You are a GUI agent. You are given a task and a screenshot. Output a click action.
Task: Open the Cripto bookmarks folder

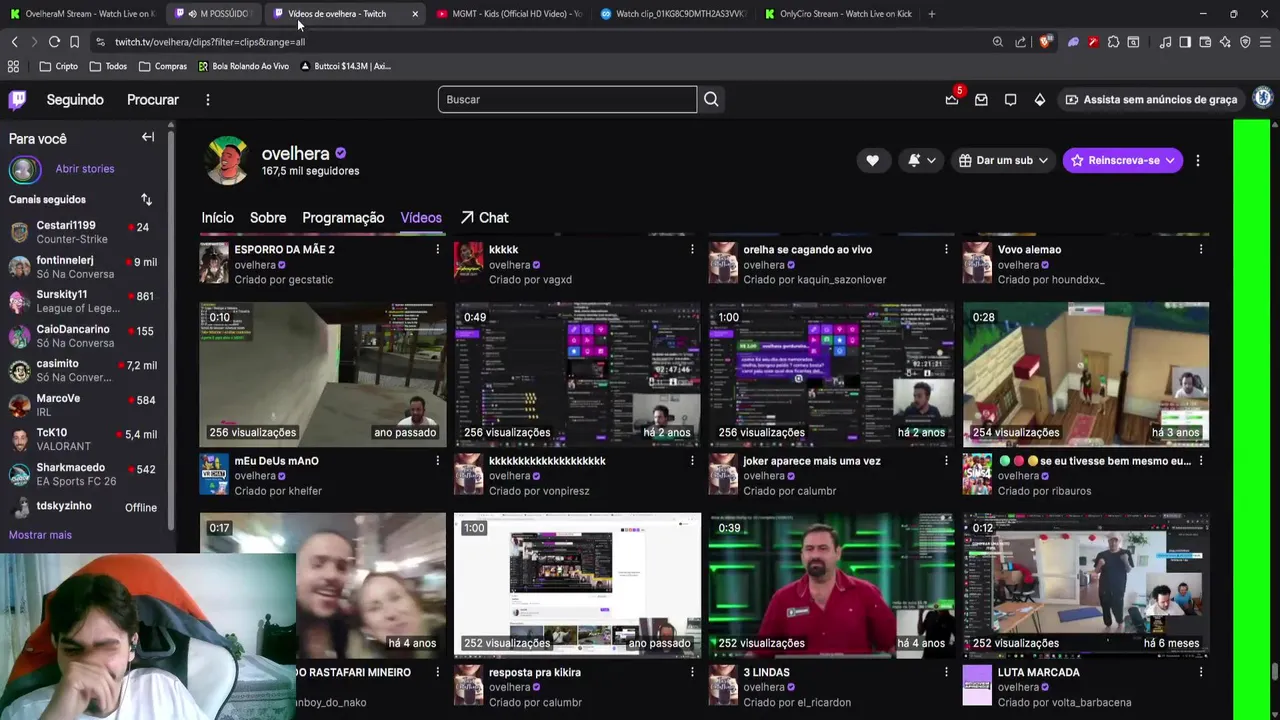58,66
